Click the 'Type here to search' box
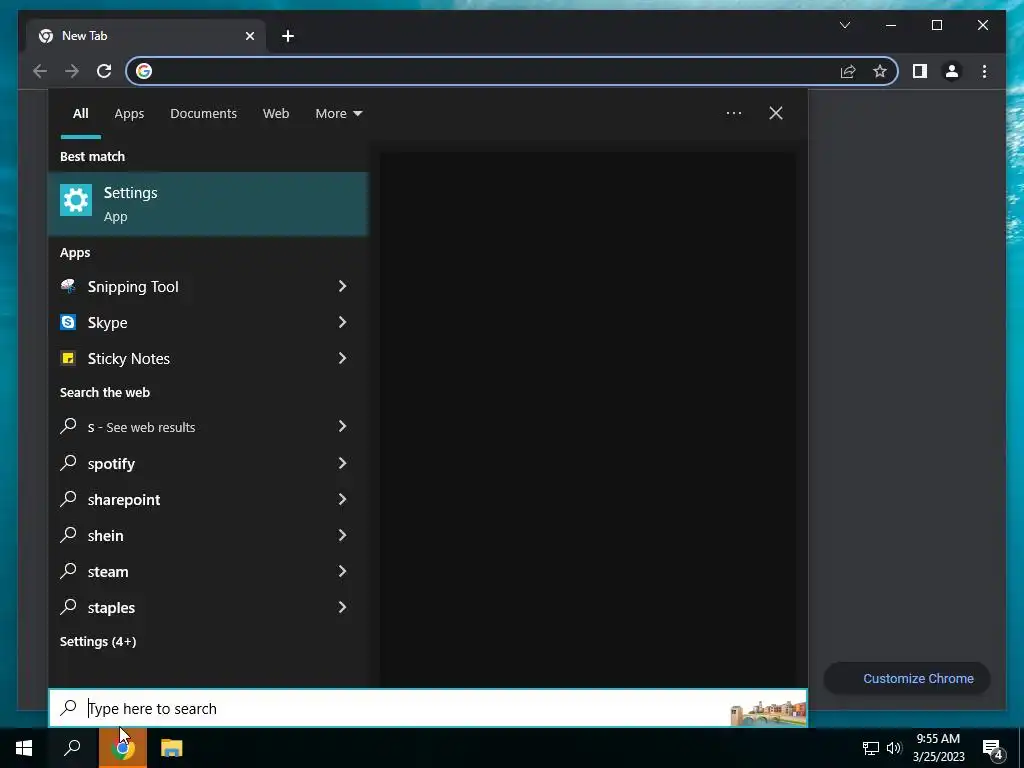1024x768 pixels. [428, 708]
